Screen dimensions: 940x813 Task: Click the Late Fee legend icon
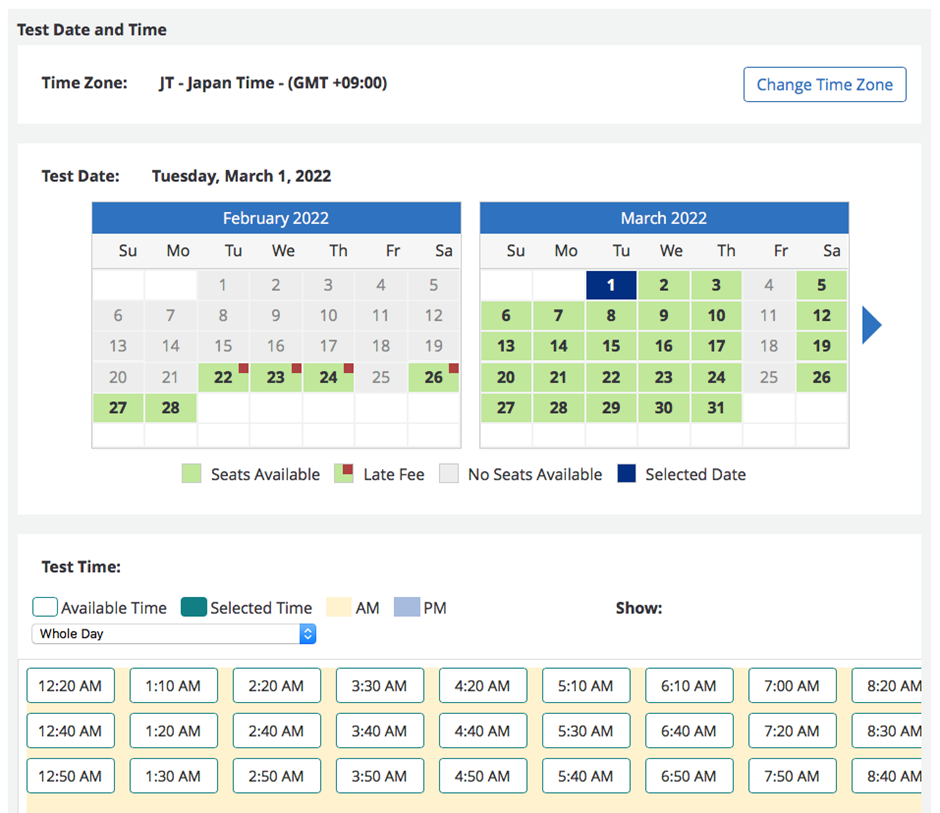coord(344,474)
